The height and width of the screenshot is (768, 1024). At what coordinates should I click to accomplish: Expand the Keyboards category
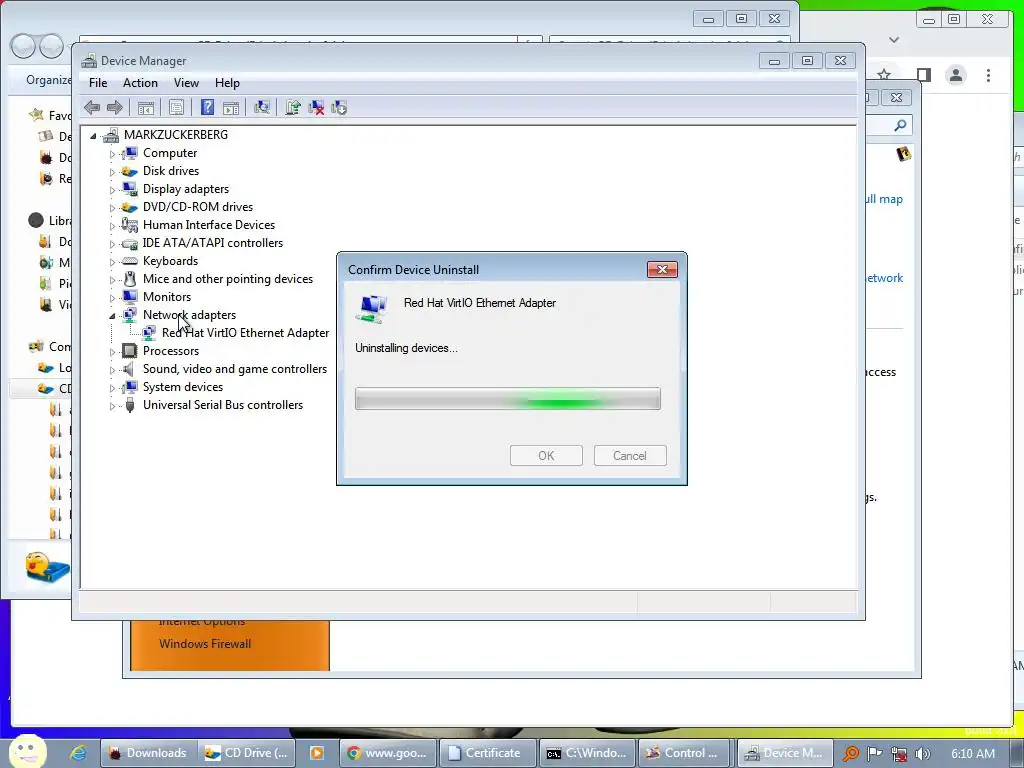(x=112, y=262)
